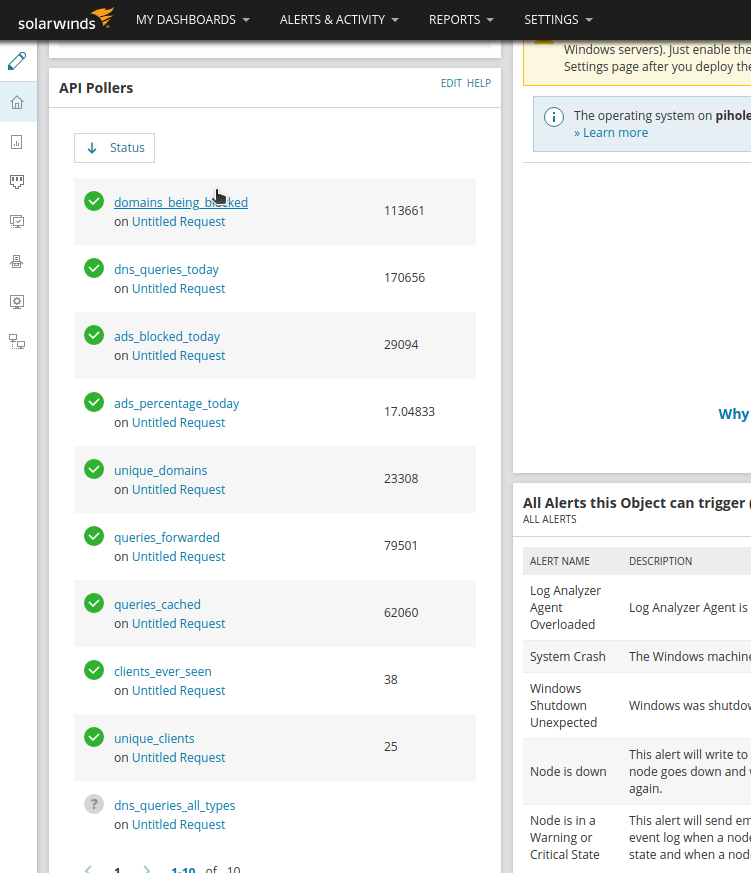751x873 pixels.
Task: Open the queries_forwarded poller link
Action: coord(167,537)
